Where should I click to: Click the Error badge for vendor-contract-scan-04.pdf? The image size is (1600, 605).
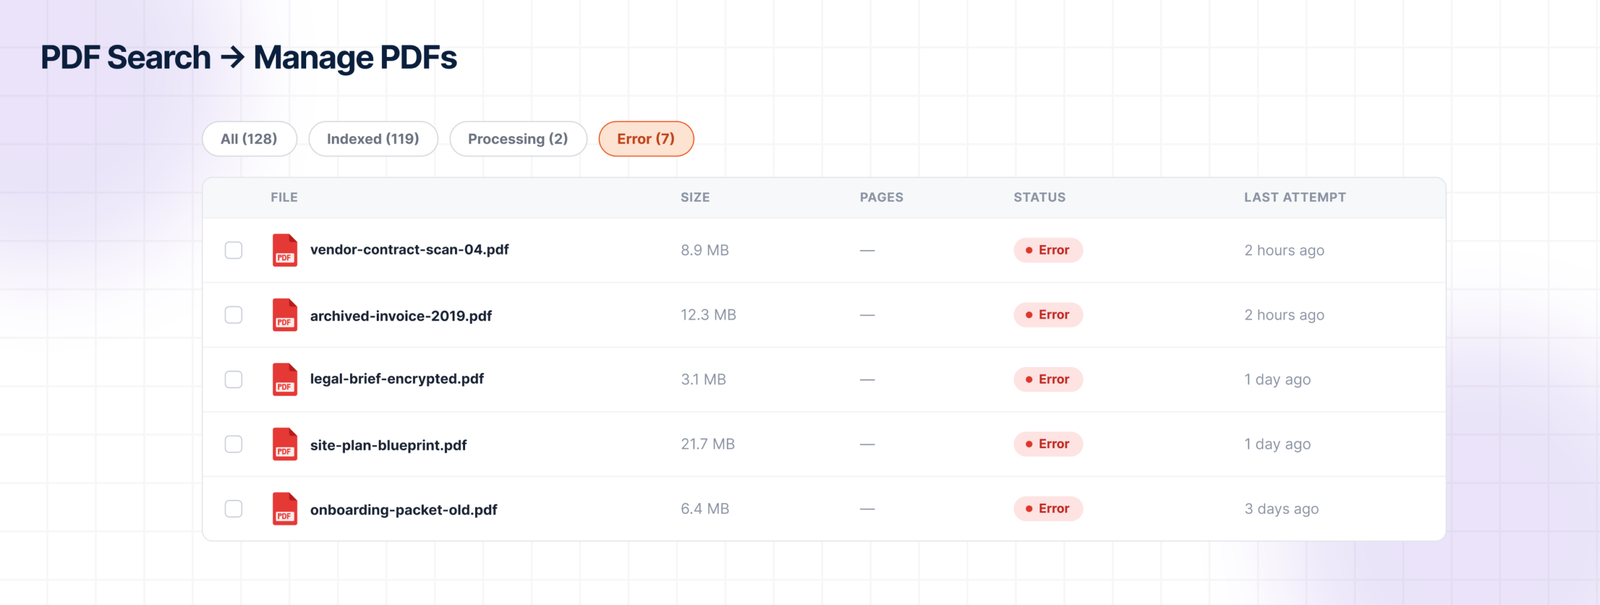point(1048,250)
